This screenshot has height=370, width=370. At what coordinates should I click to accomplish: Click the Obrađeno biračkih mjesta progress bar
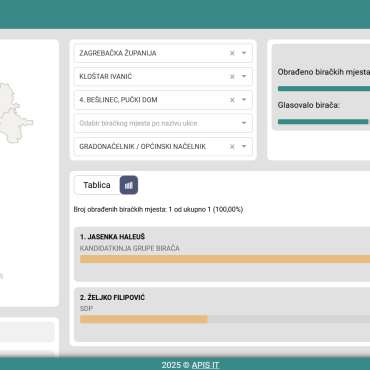[324, 89]
